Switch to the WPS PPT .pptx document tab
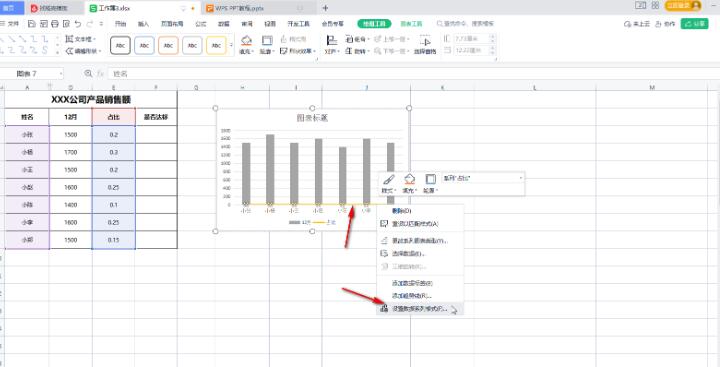 [x=259, y=8]
